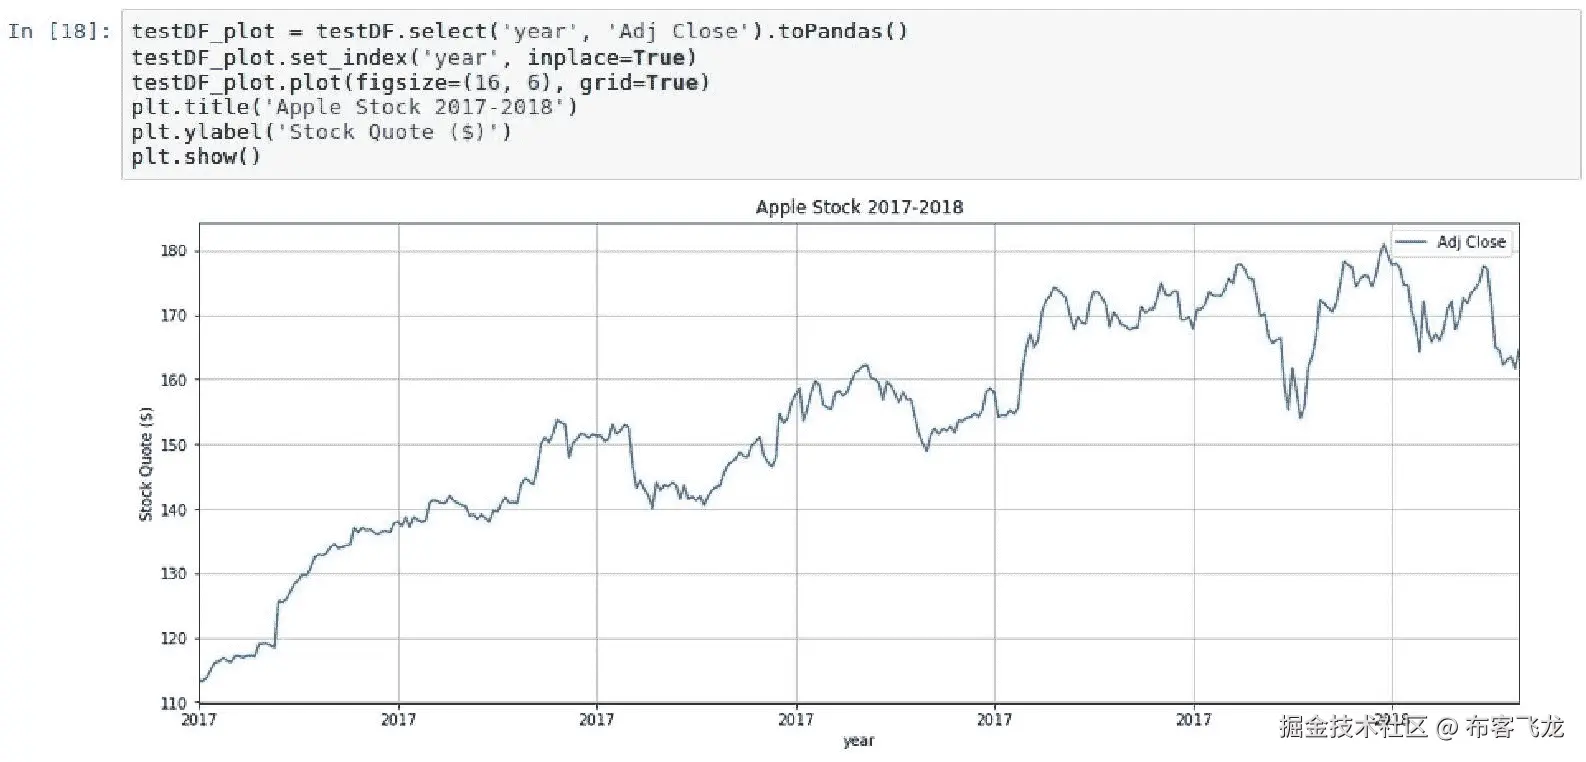
Task: Click the set_index code line
Action: [x=414, y=57]
